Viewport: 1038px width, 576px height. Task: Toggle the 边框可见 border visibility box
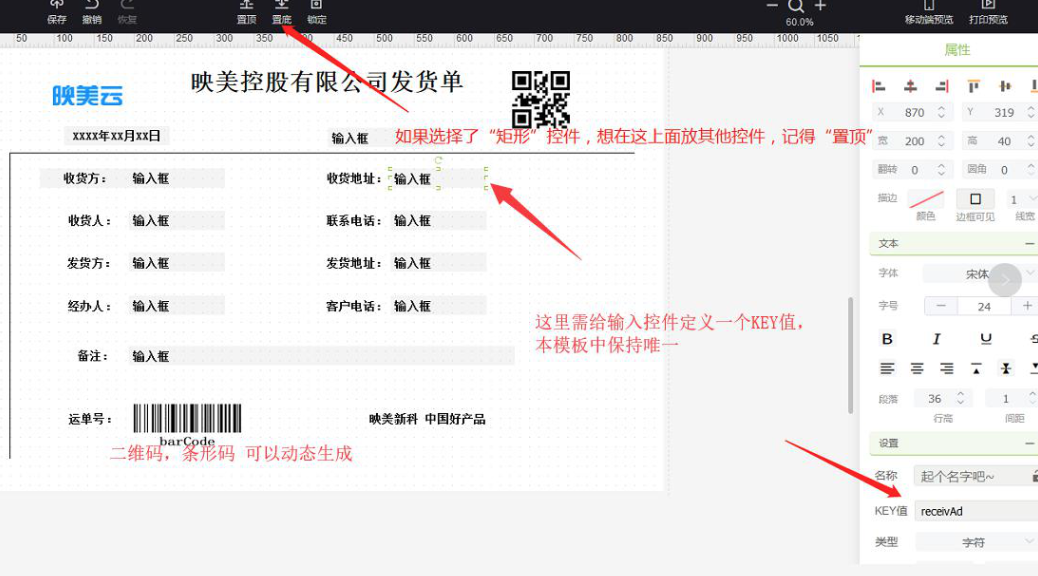[975, 199]
